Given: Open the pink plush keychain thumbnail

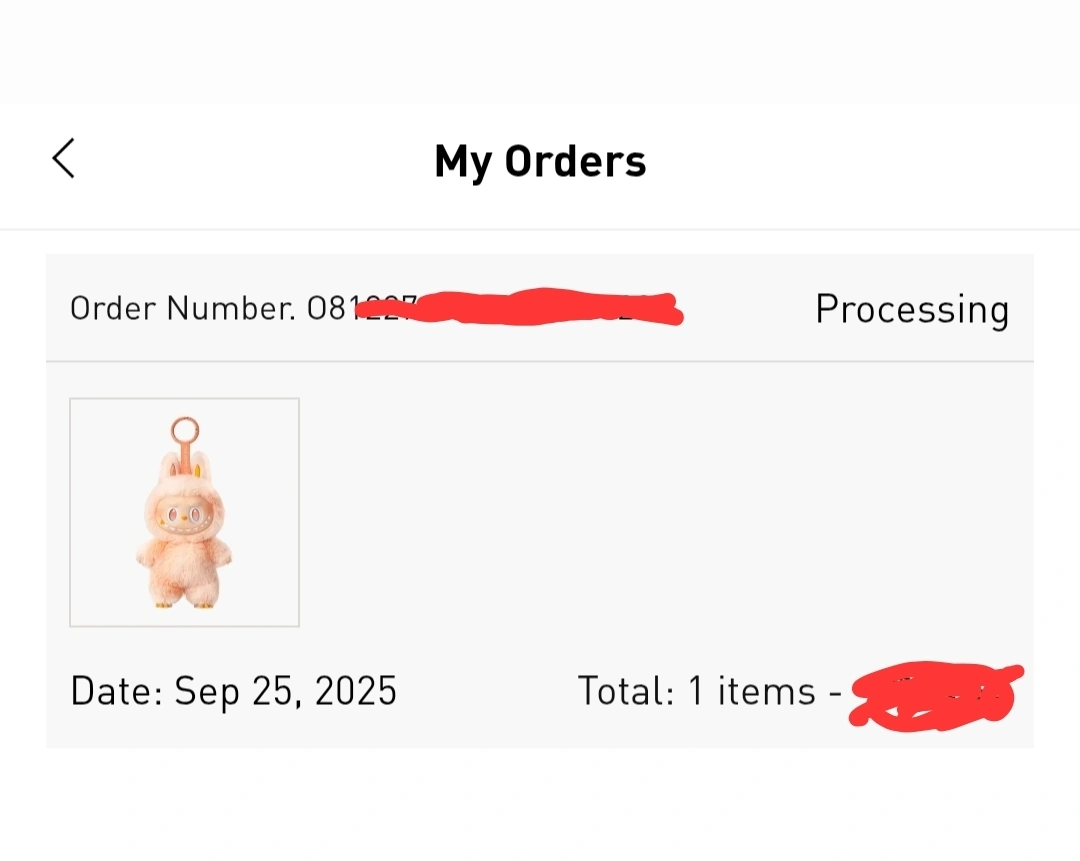Looking at the screenshot, I should click(184, 512).
